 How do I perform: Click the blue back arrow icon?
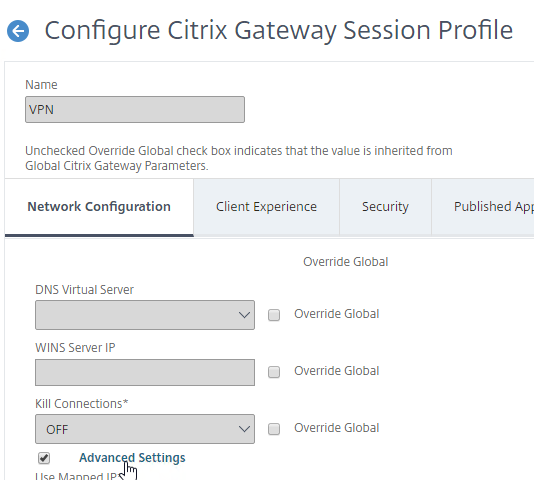(18, 31)
